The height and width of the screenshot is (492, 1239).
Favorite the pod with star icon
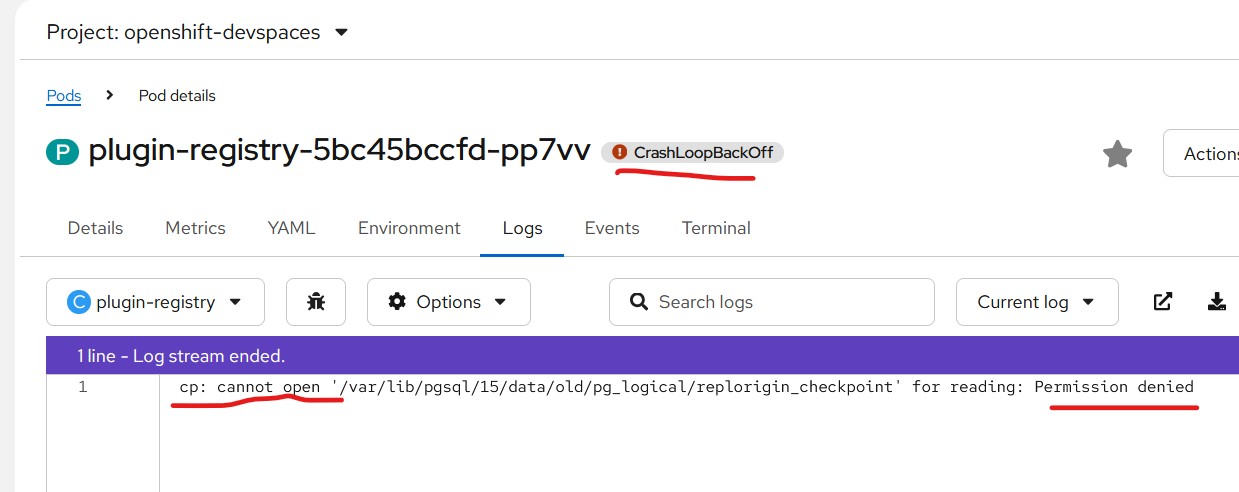coord(1117,154)
